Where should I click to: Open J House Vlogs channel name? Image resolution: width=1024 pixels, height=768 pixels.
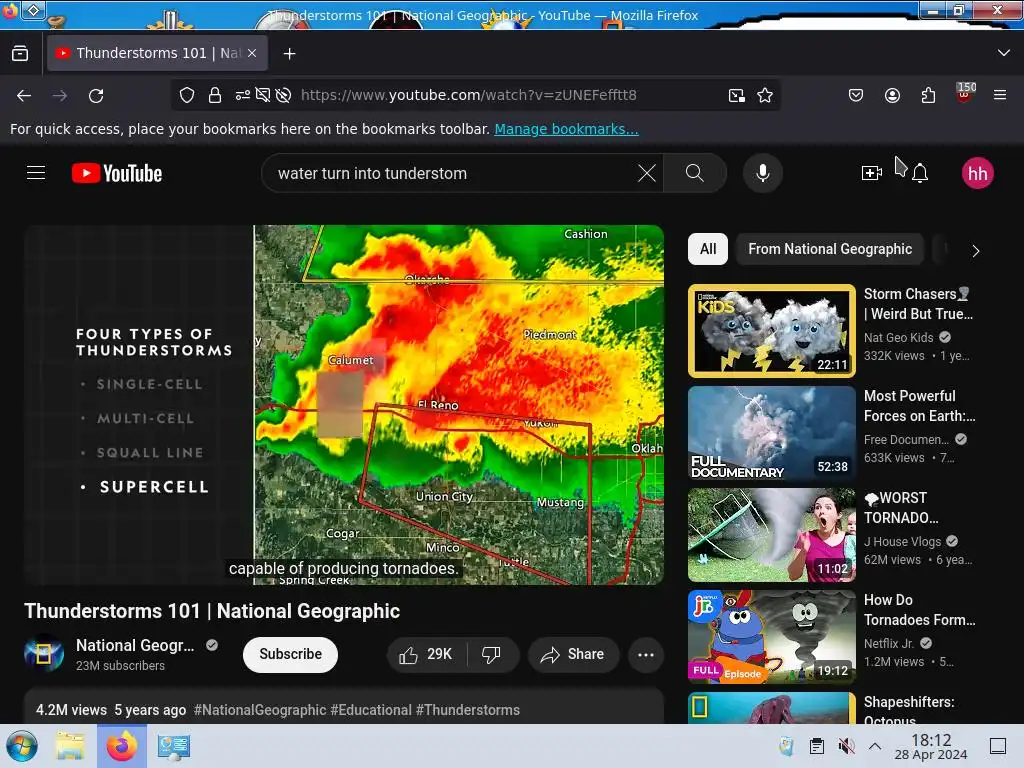pos(903,541)
